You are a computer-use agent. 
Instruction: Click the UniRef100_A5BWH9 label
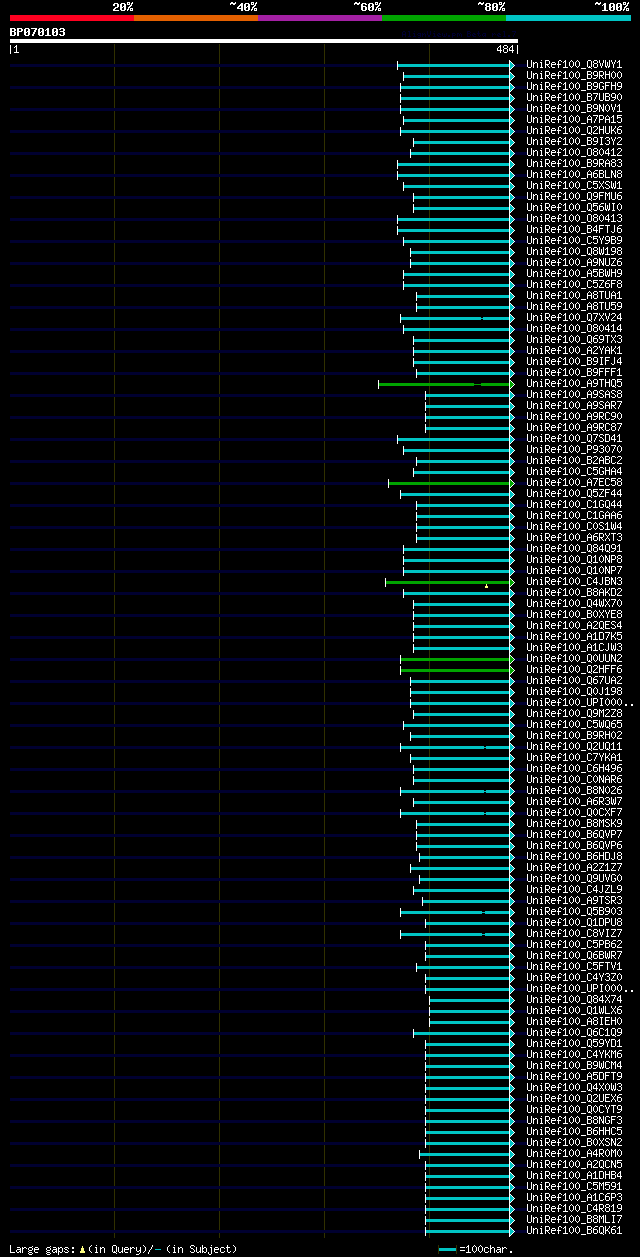(x=574, y=273)
